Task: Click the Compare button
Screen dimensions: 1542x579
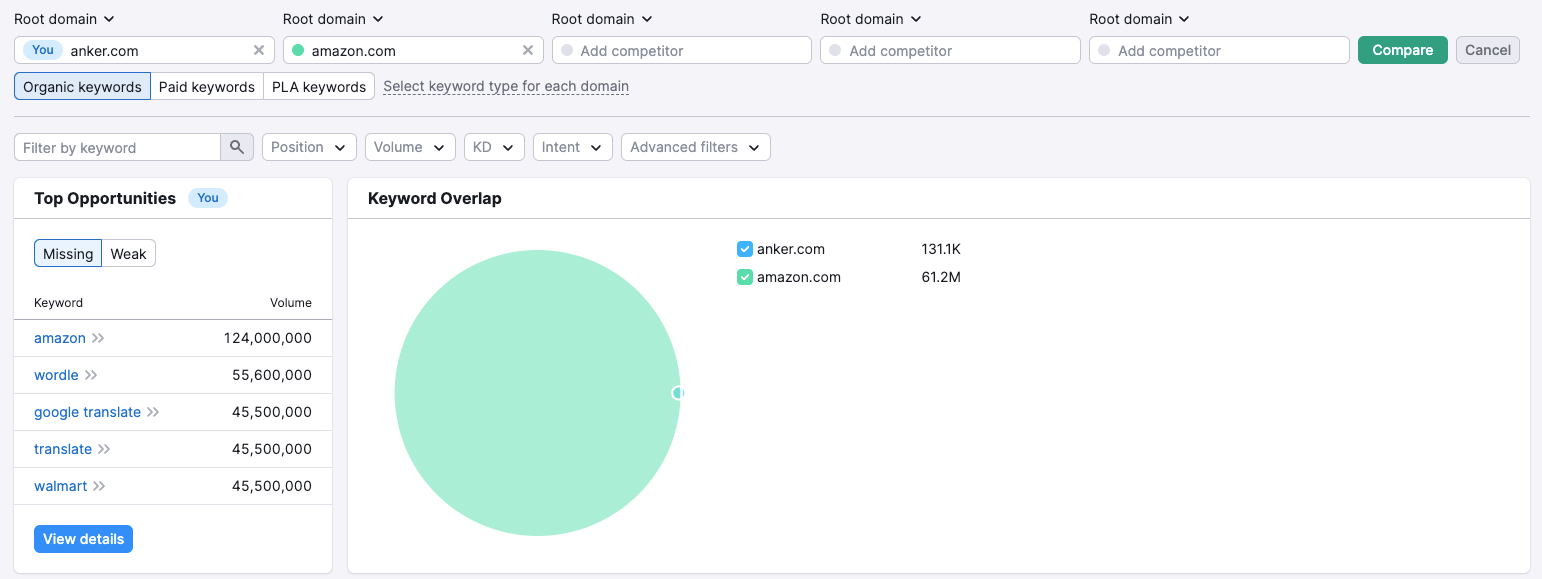Action: pyautogui.click(x=1403, y=50)
